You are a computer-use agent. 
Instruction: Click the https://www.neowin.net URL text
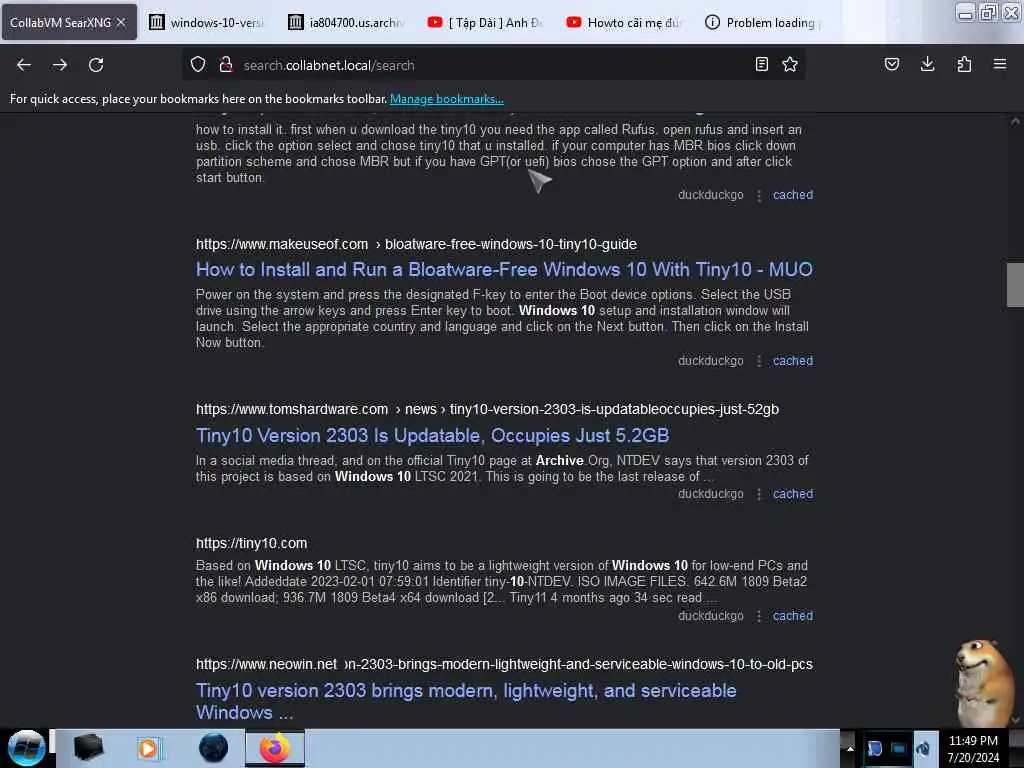[x=266, y=664]
